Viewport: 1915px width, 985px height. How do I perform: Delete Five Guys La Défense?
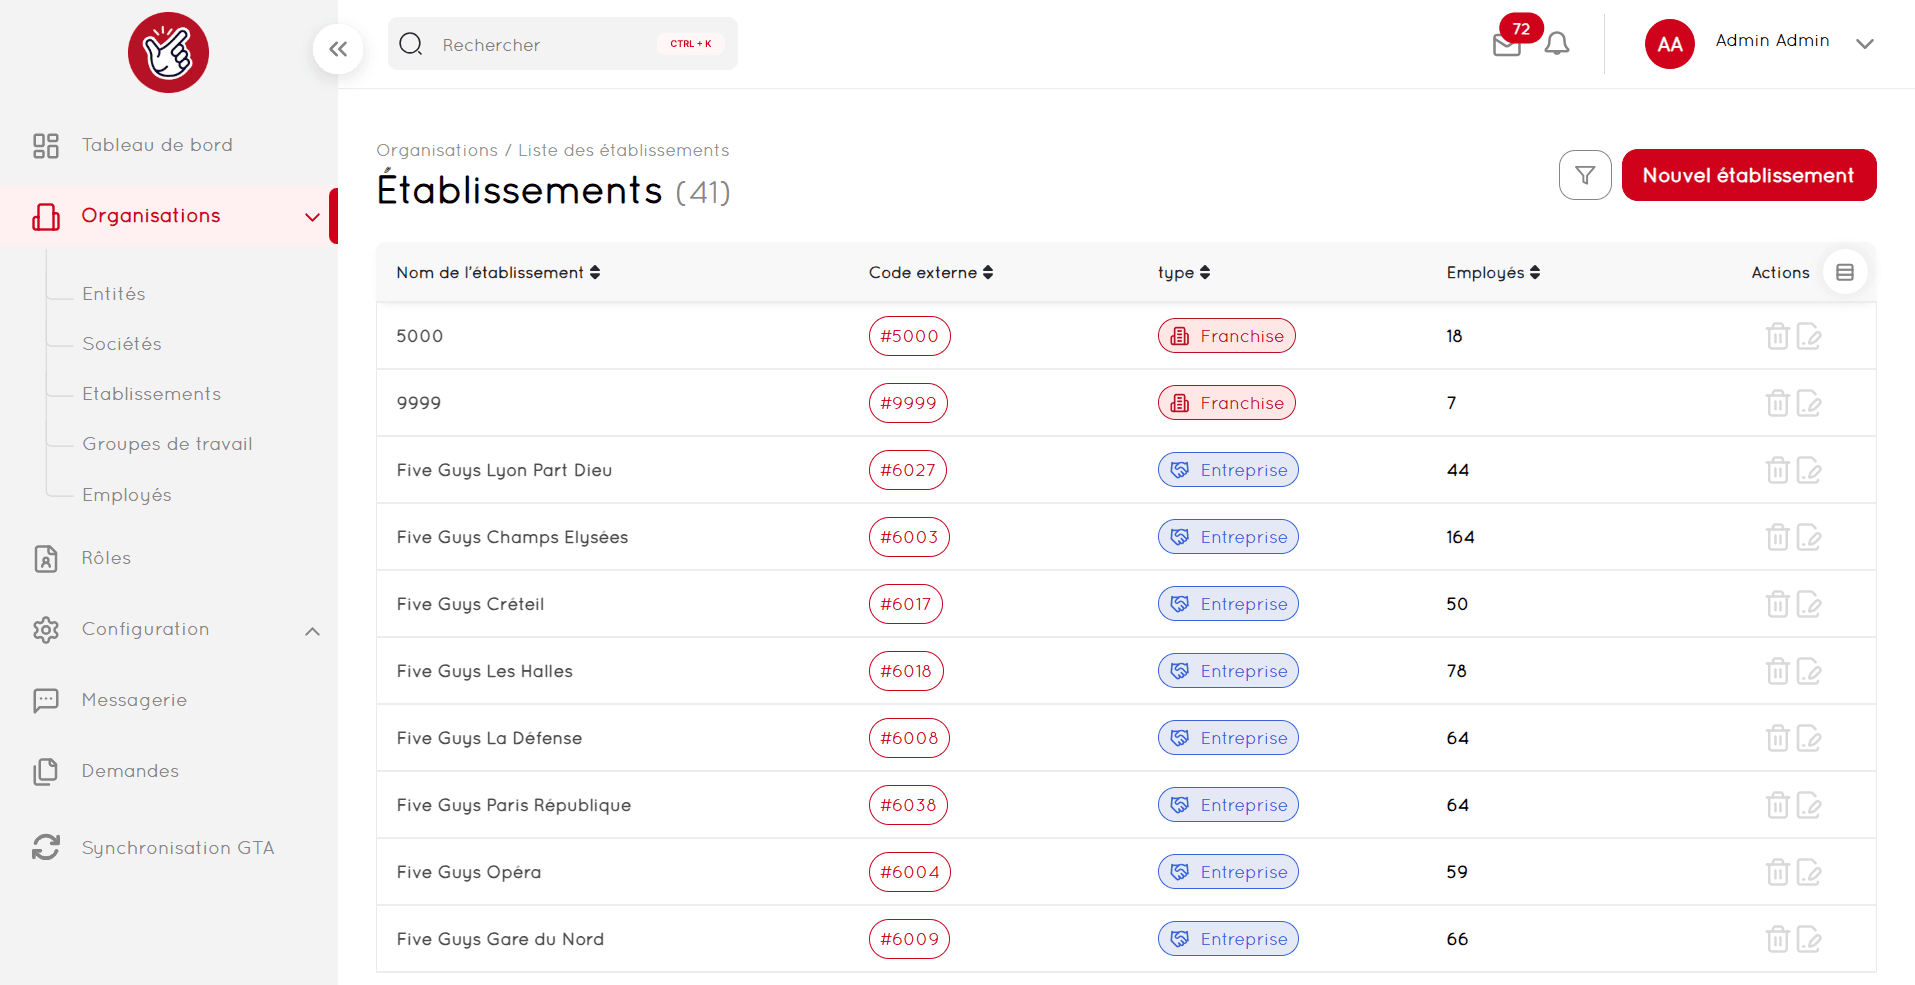click(1777, 738)
